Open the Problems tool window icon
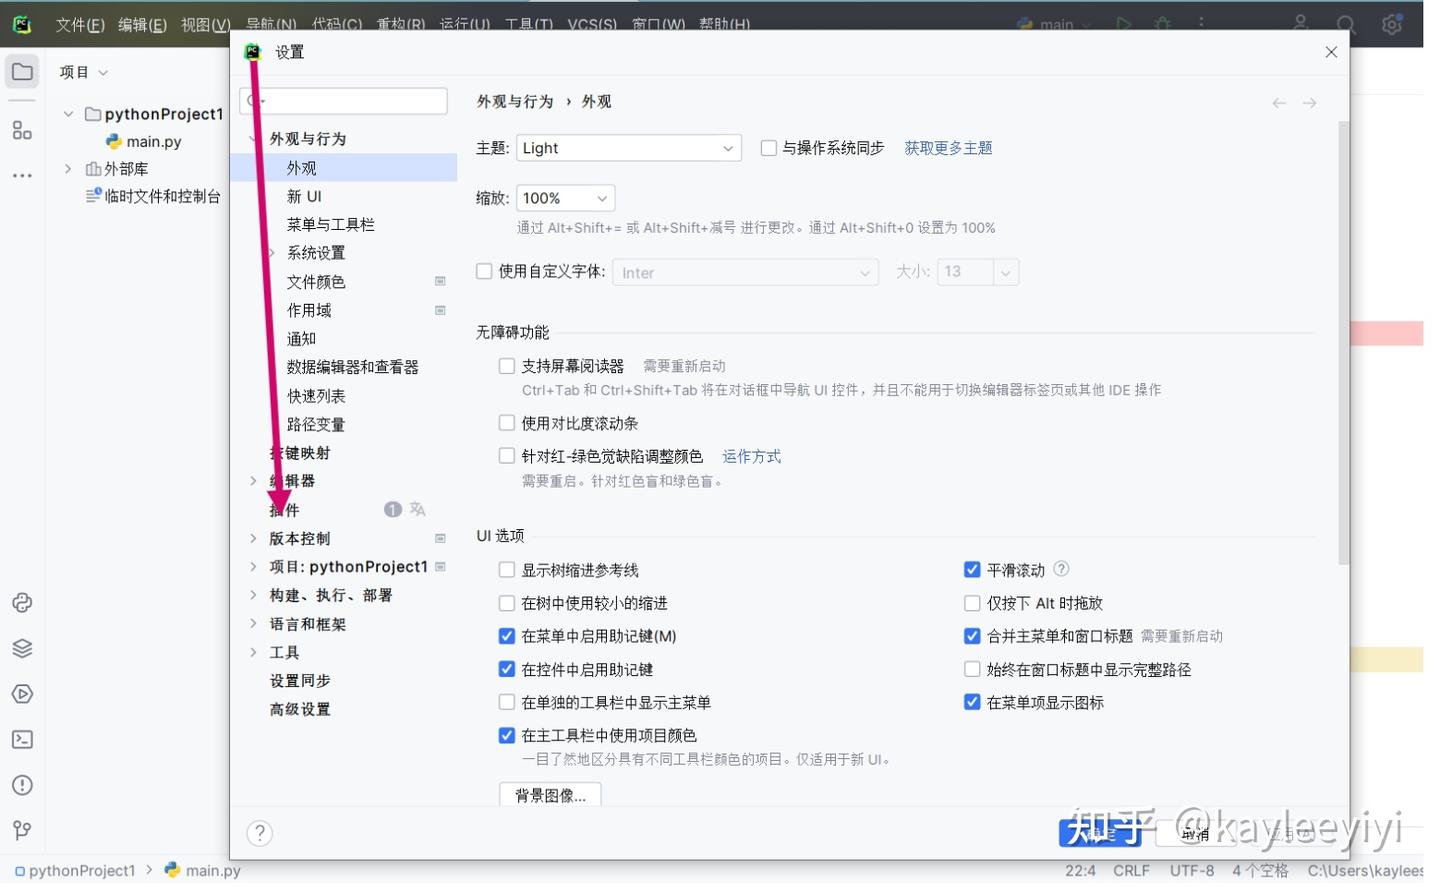 tap(22, 785)
